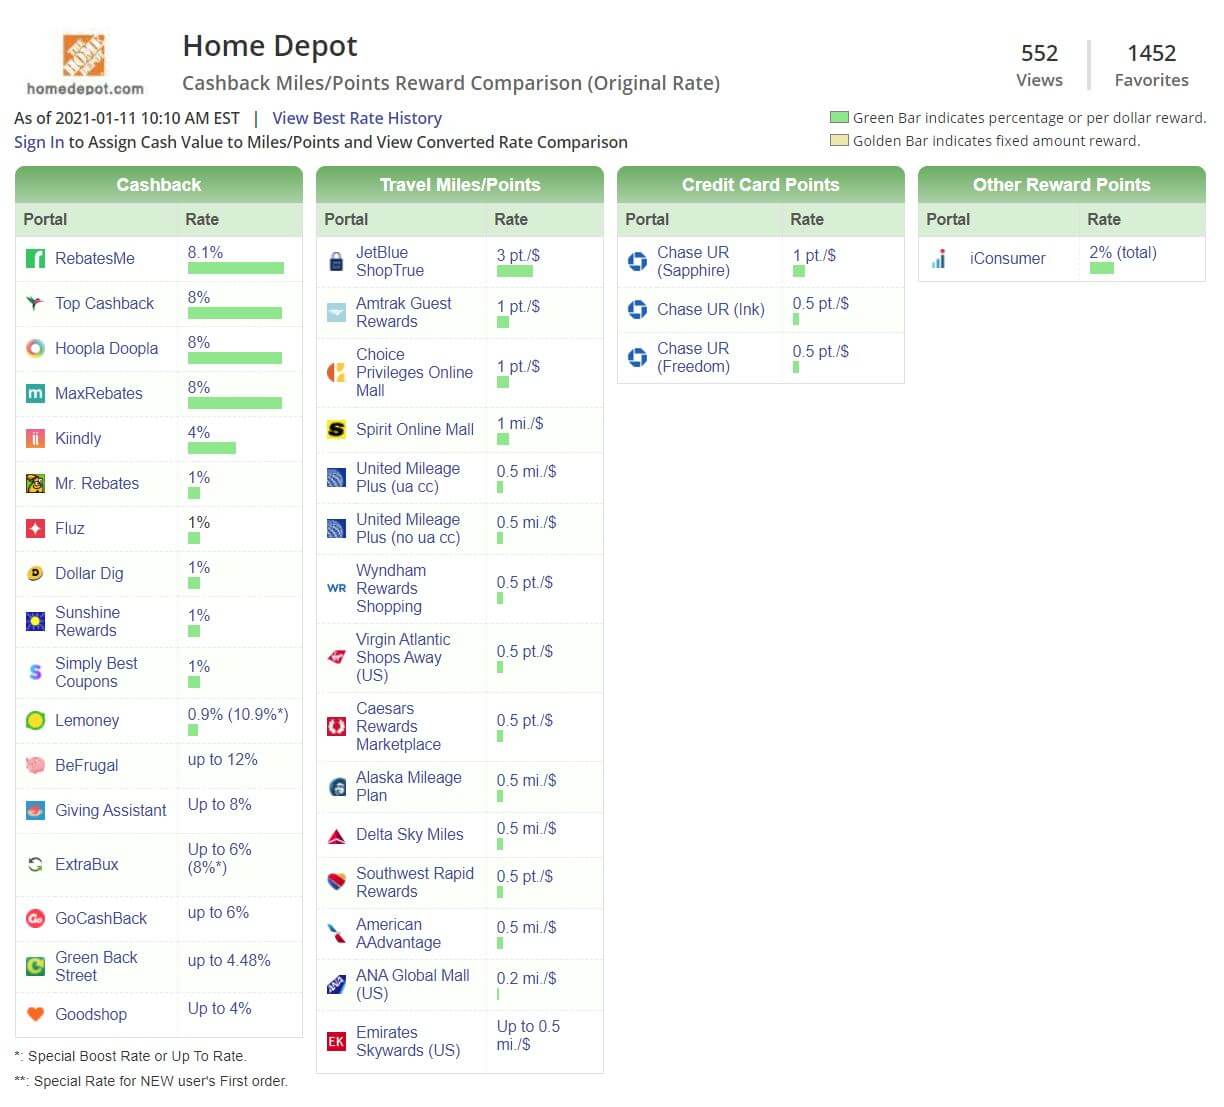Open the Delta Sky Miles link
Image resolution: width=1224 pixels, height=1107 pixels.
[x=410, y=834]
